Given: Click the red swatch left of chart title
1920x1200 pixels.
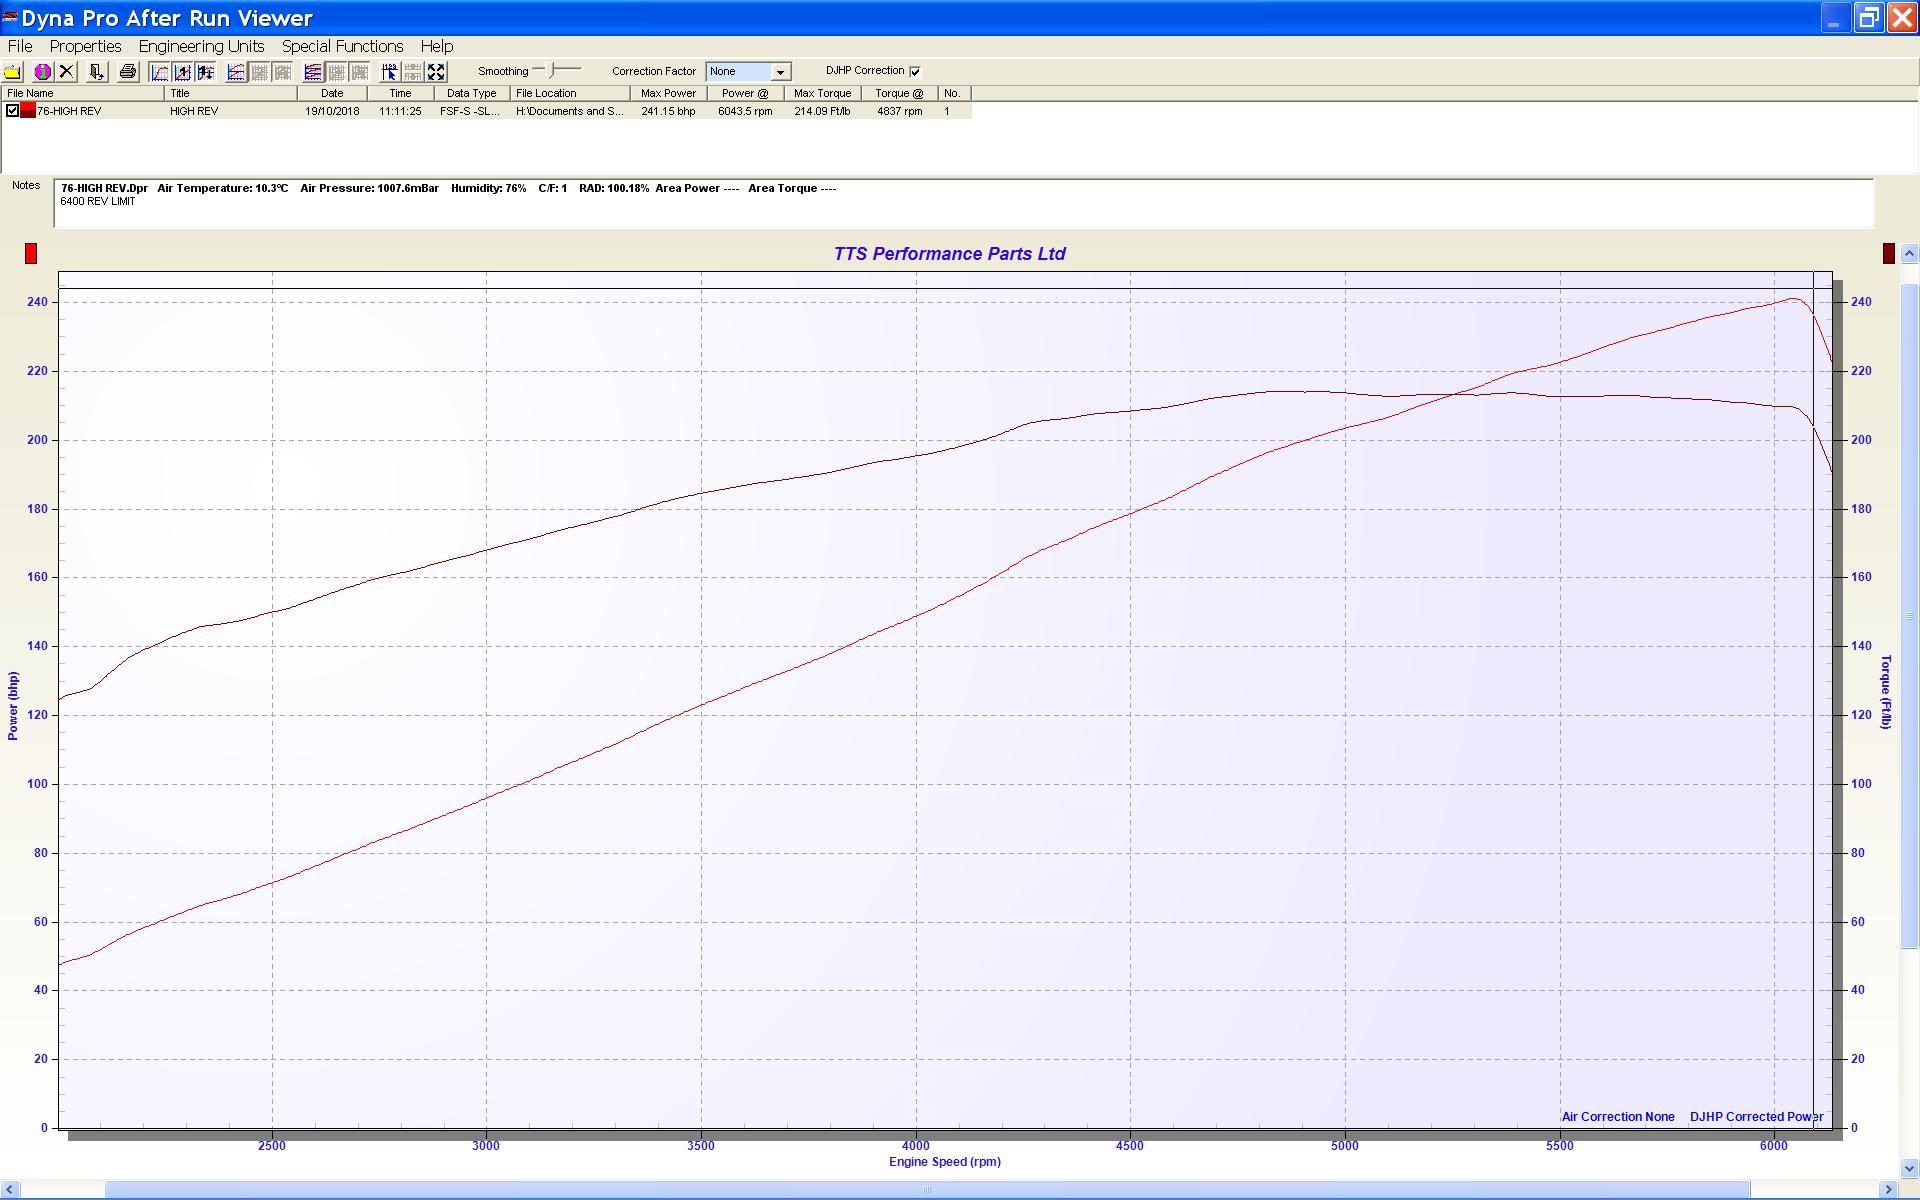Looking at the screenshot, I should point(31,254).
